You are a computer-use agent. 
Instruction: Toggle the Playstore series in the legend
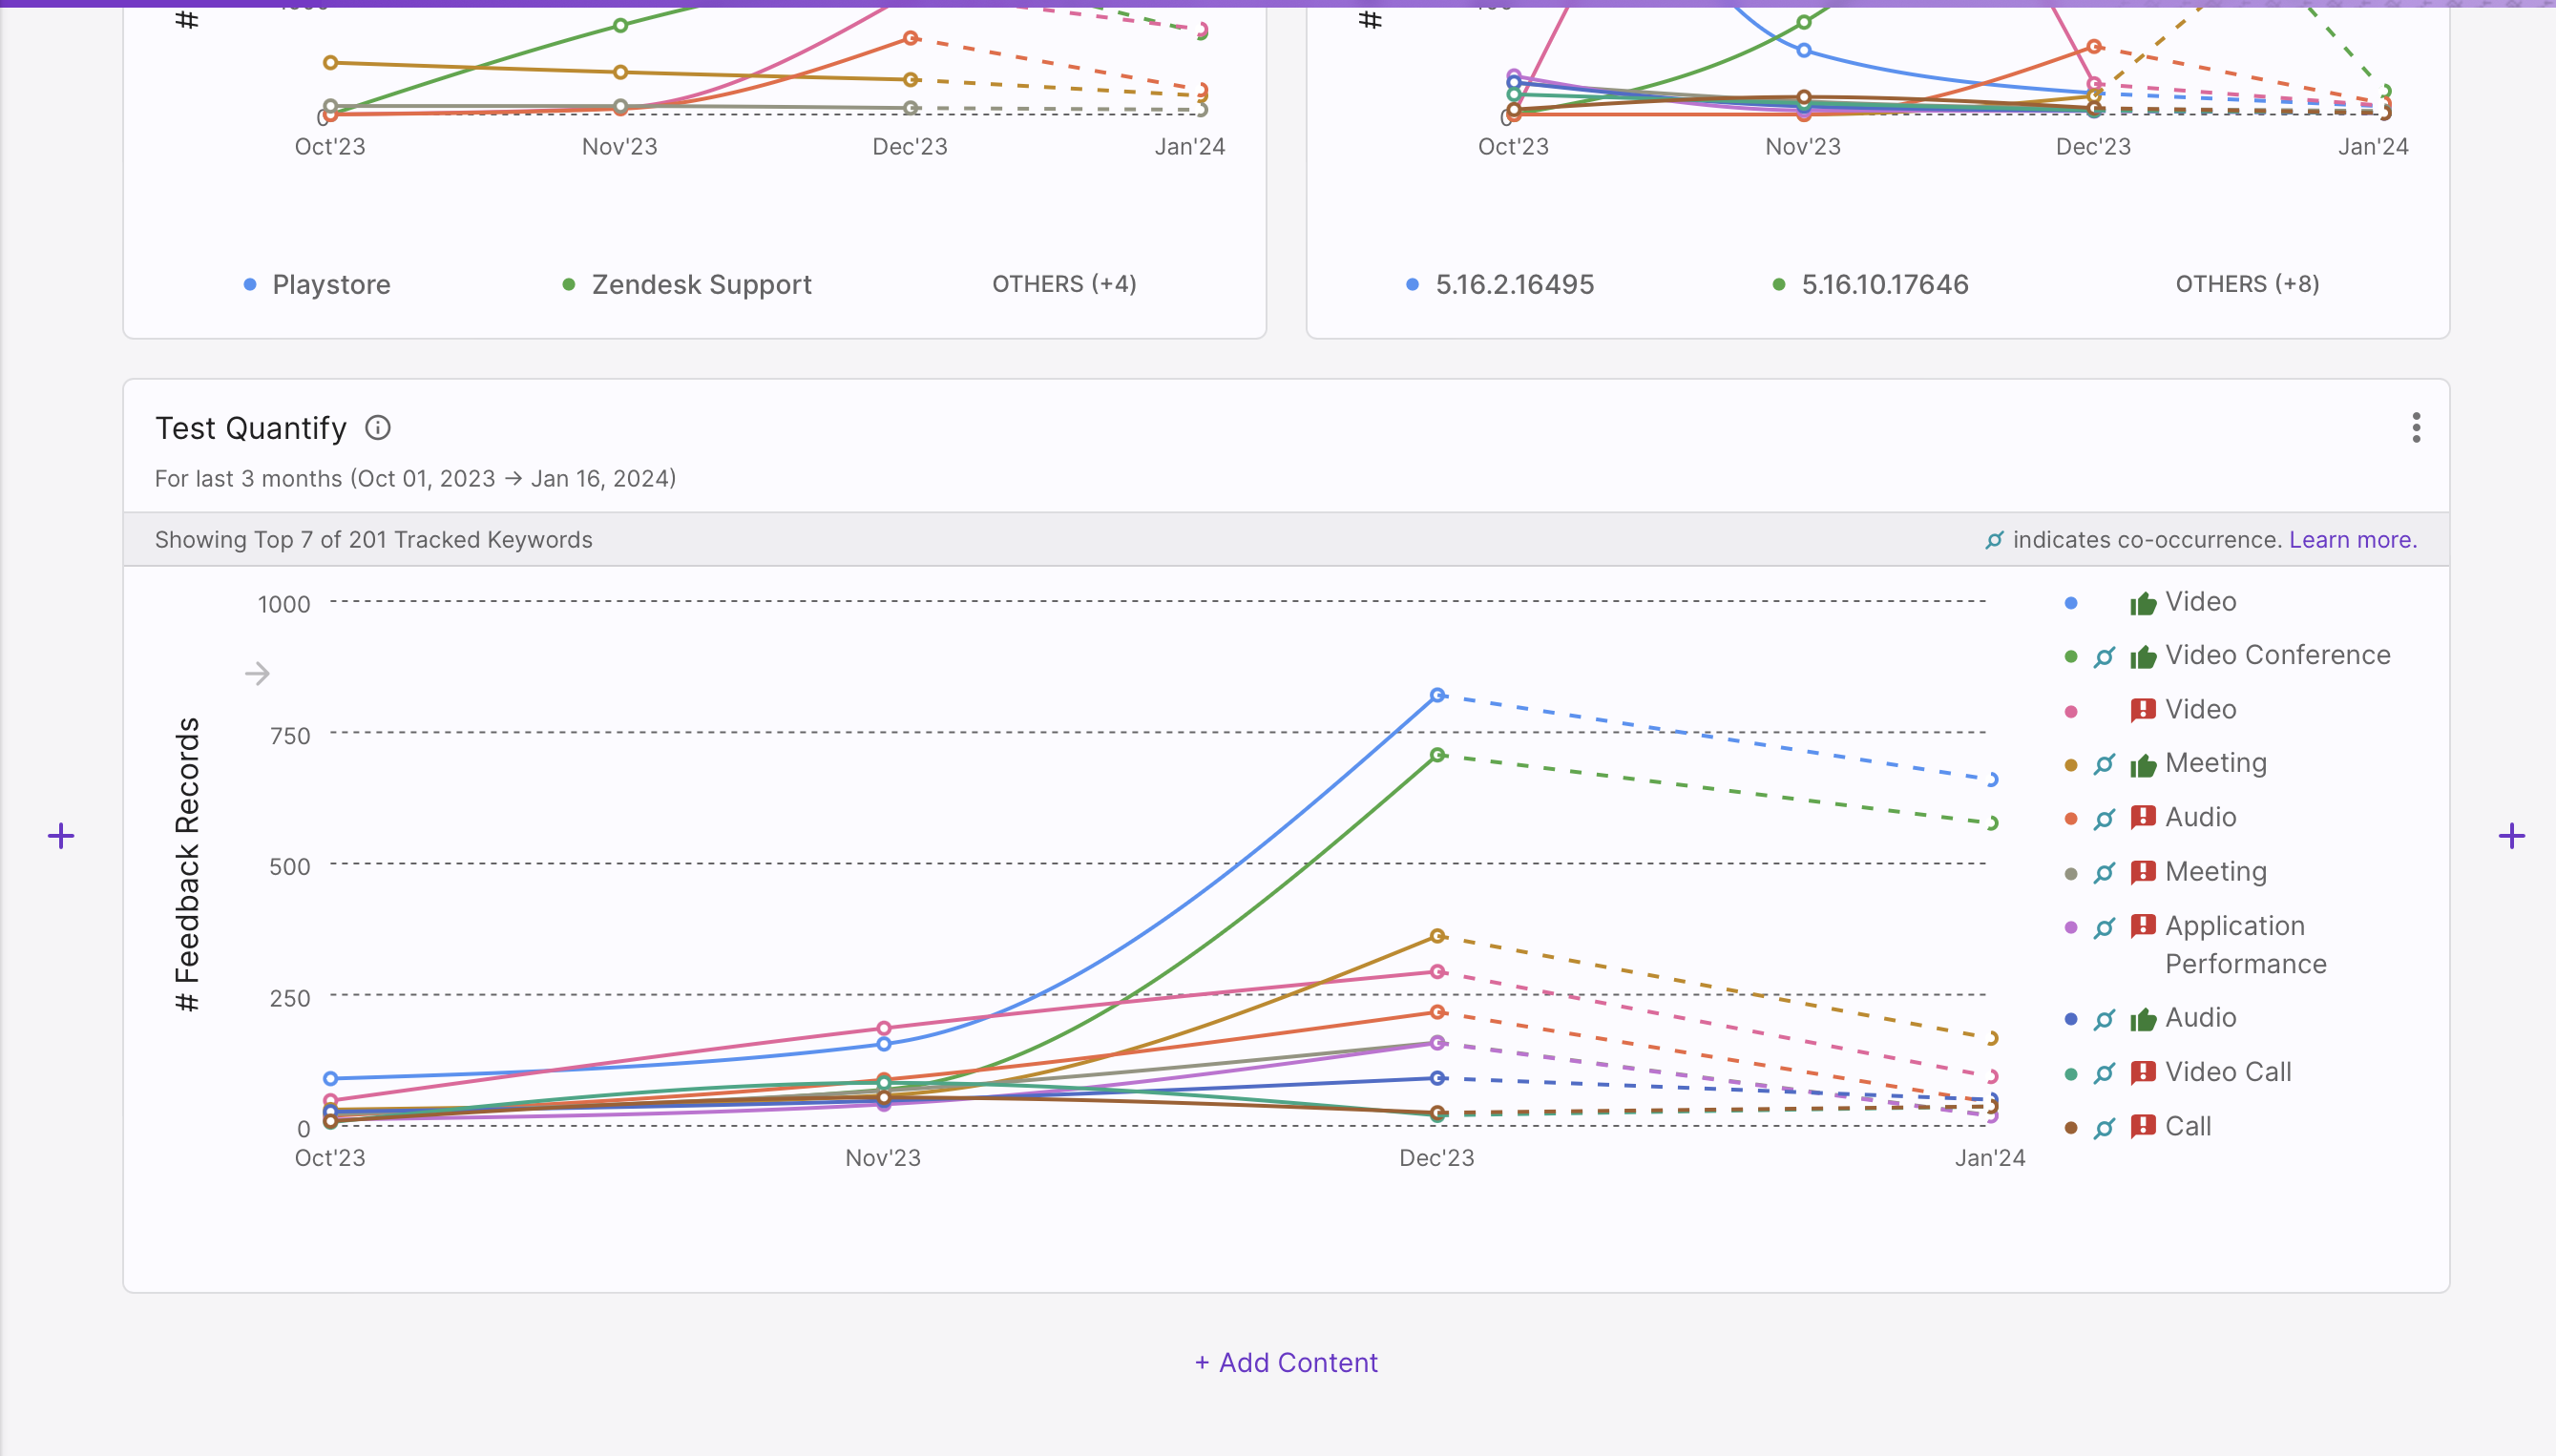(x=318, y=285)
